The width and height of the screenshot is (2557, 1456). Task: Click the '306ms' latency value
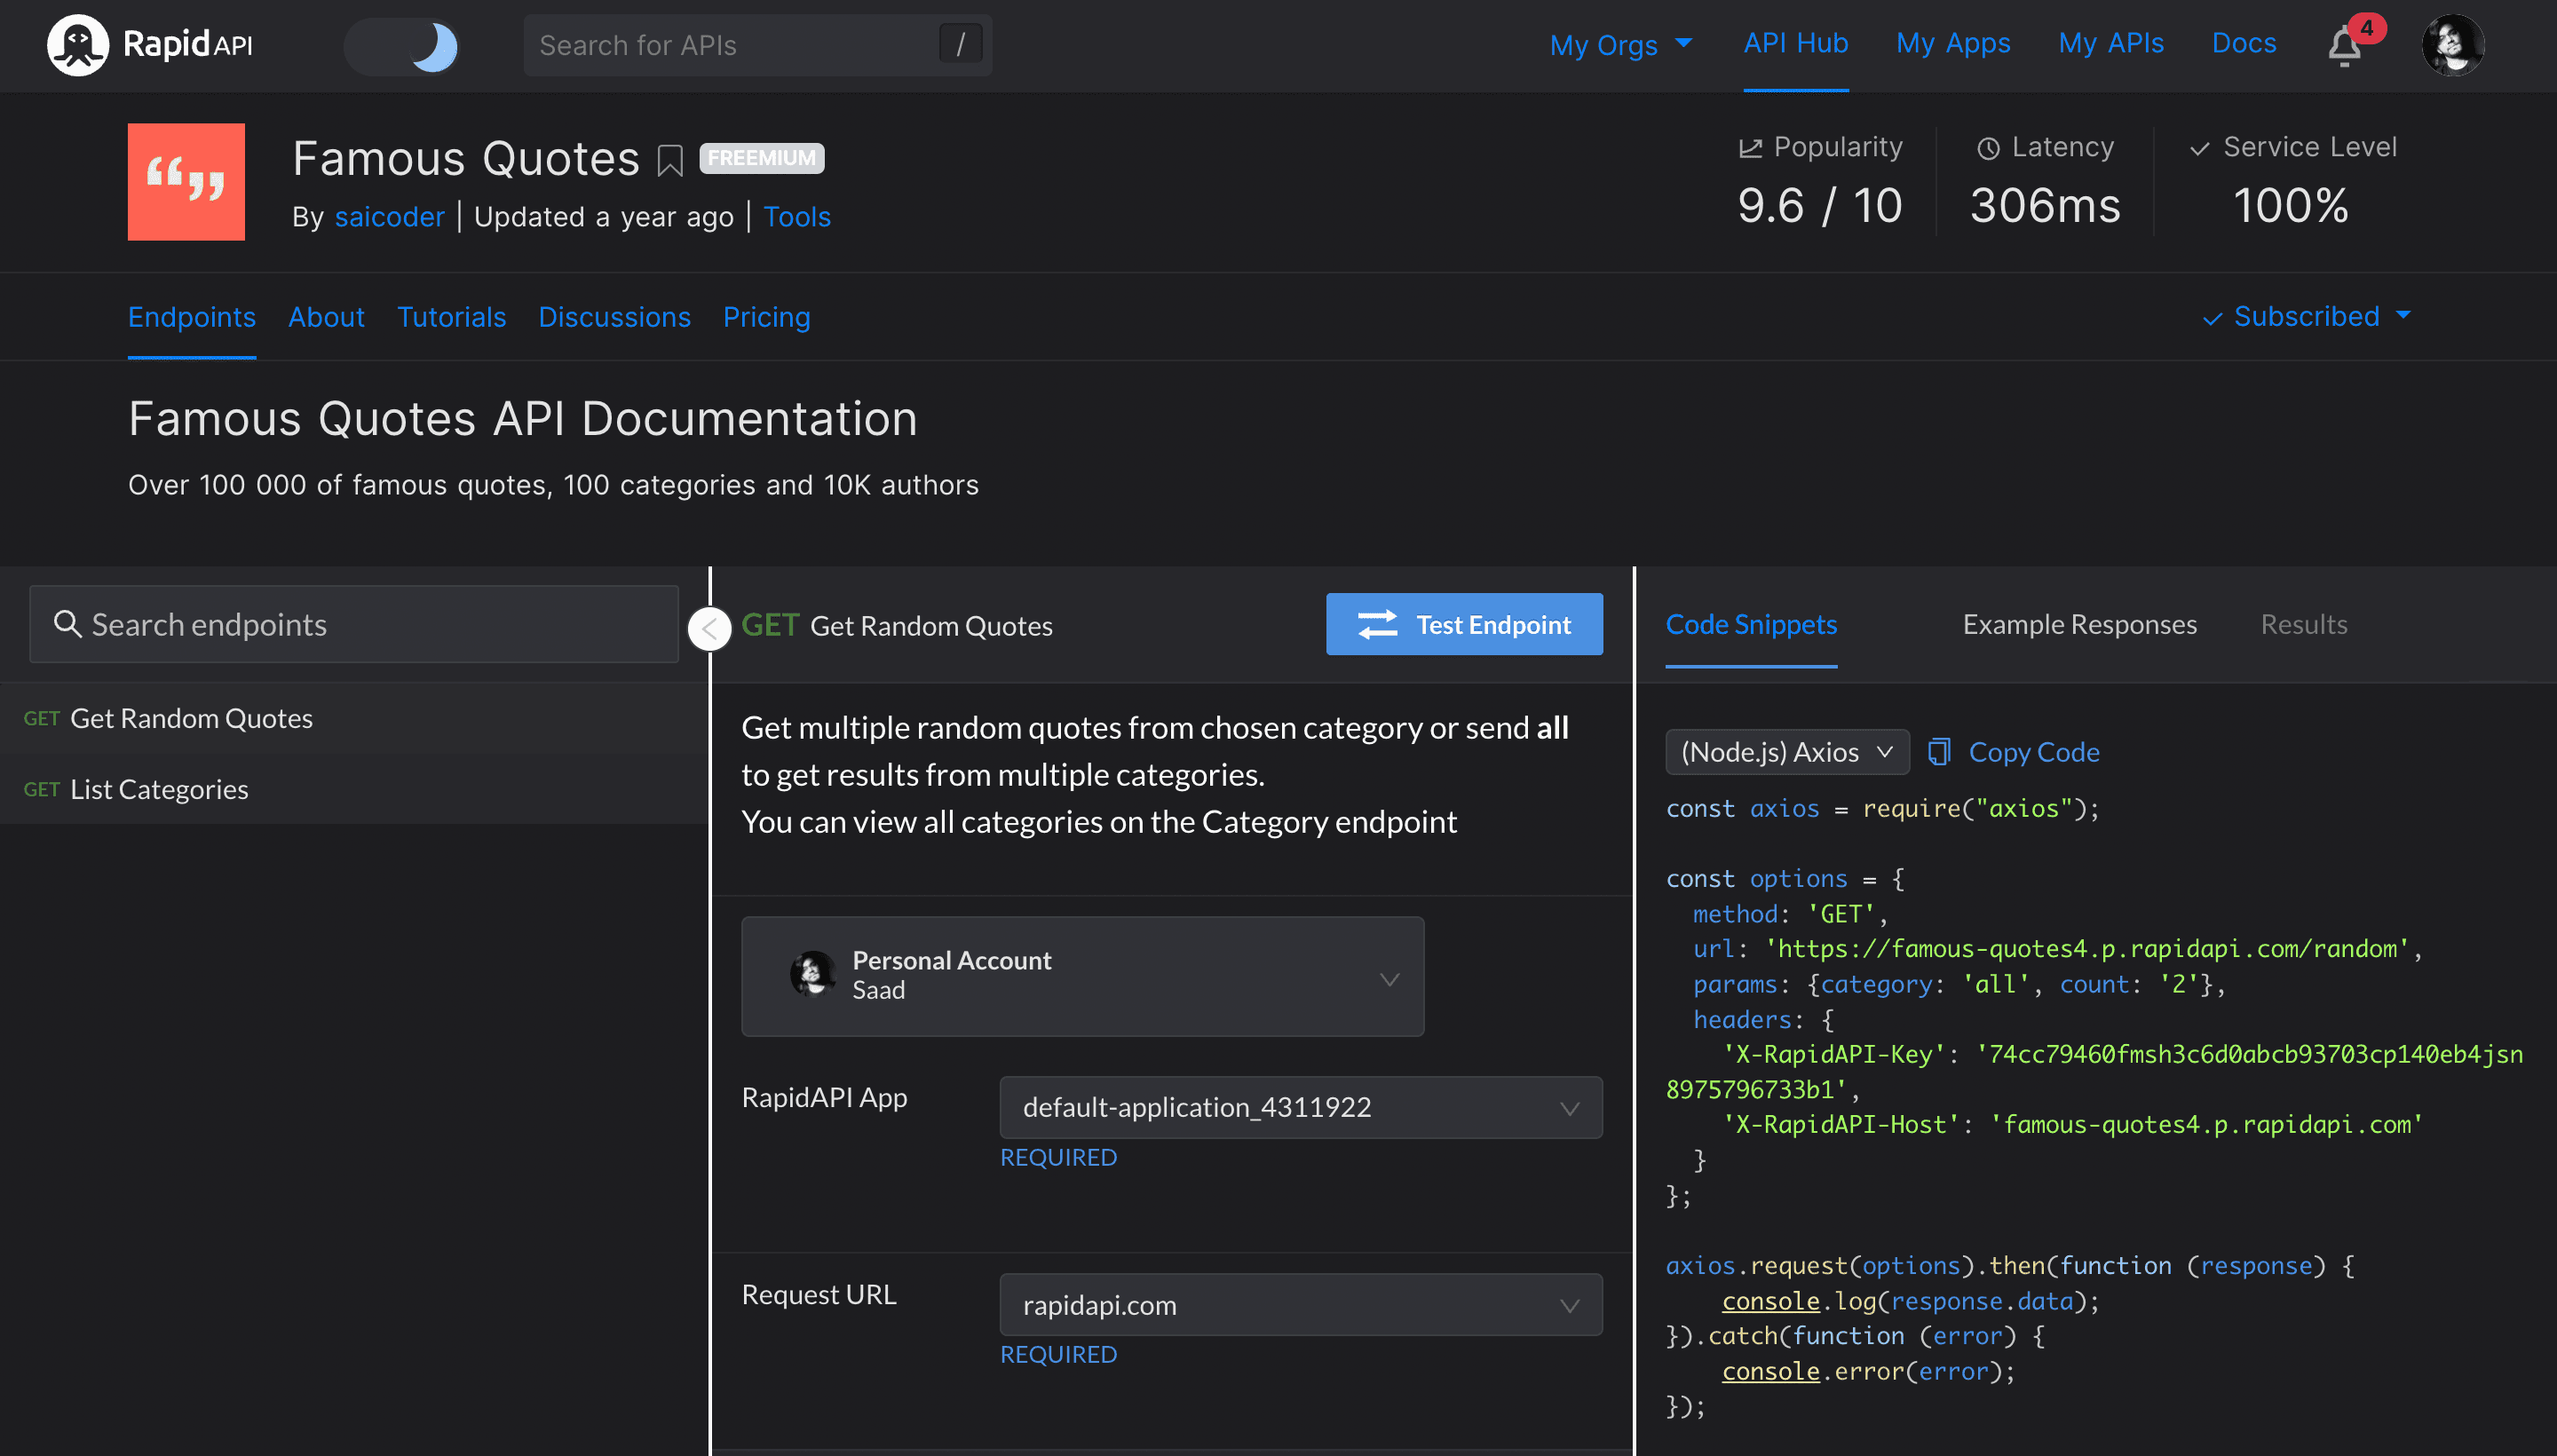click(x=2044, y=205)
